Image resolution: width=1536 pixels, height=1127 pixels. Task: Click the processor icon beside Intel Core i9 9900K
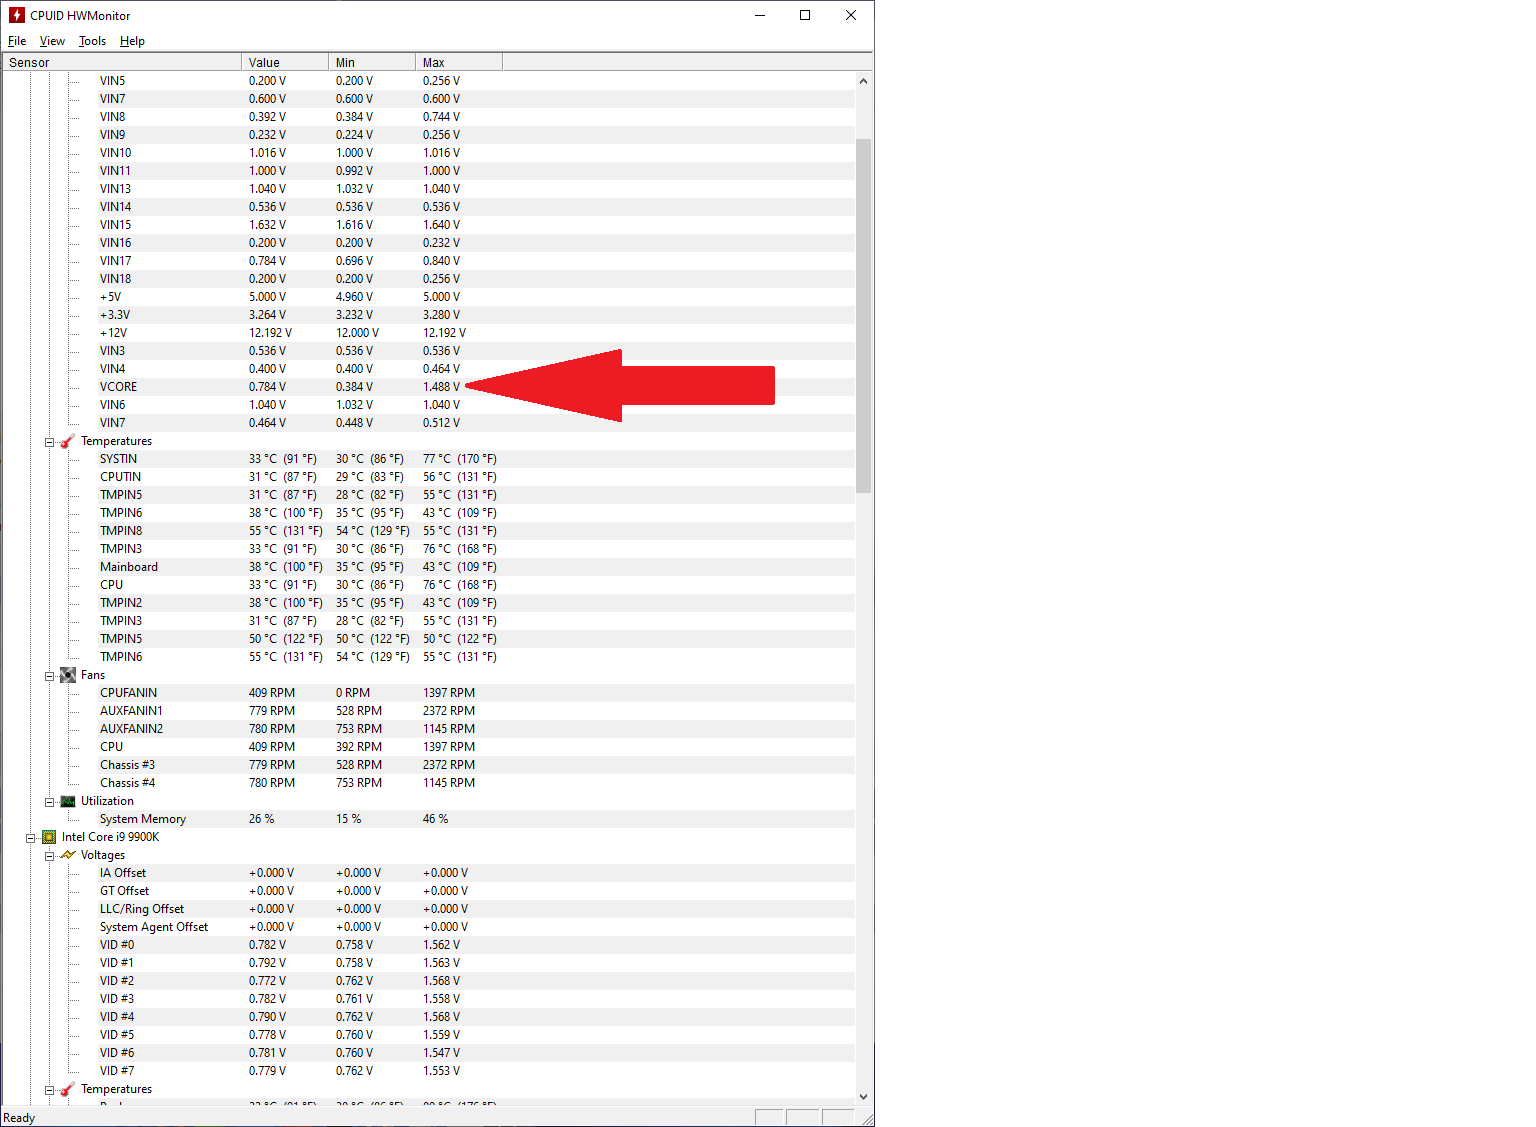(49, 837)
